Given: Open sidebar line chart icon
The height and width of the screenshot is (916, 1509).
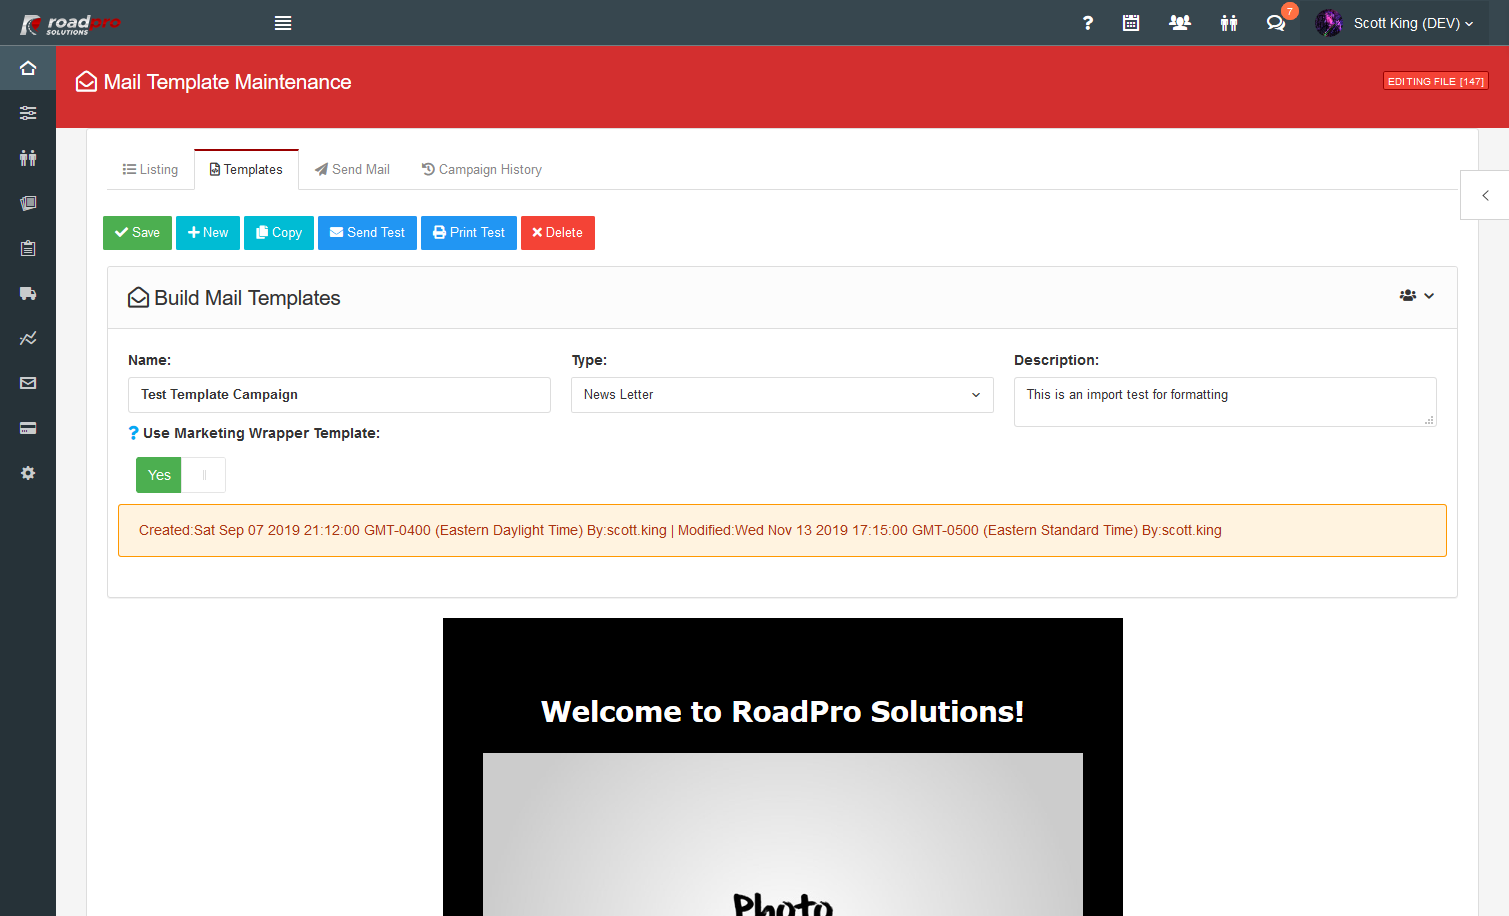Looking at the screenshot, I should (28, 338).
